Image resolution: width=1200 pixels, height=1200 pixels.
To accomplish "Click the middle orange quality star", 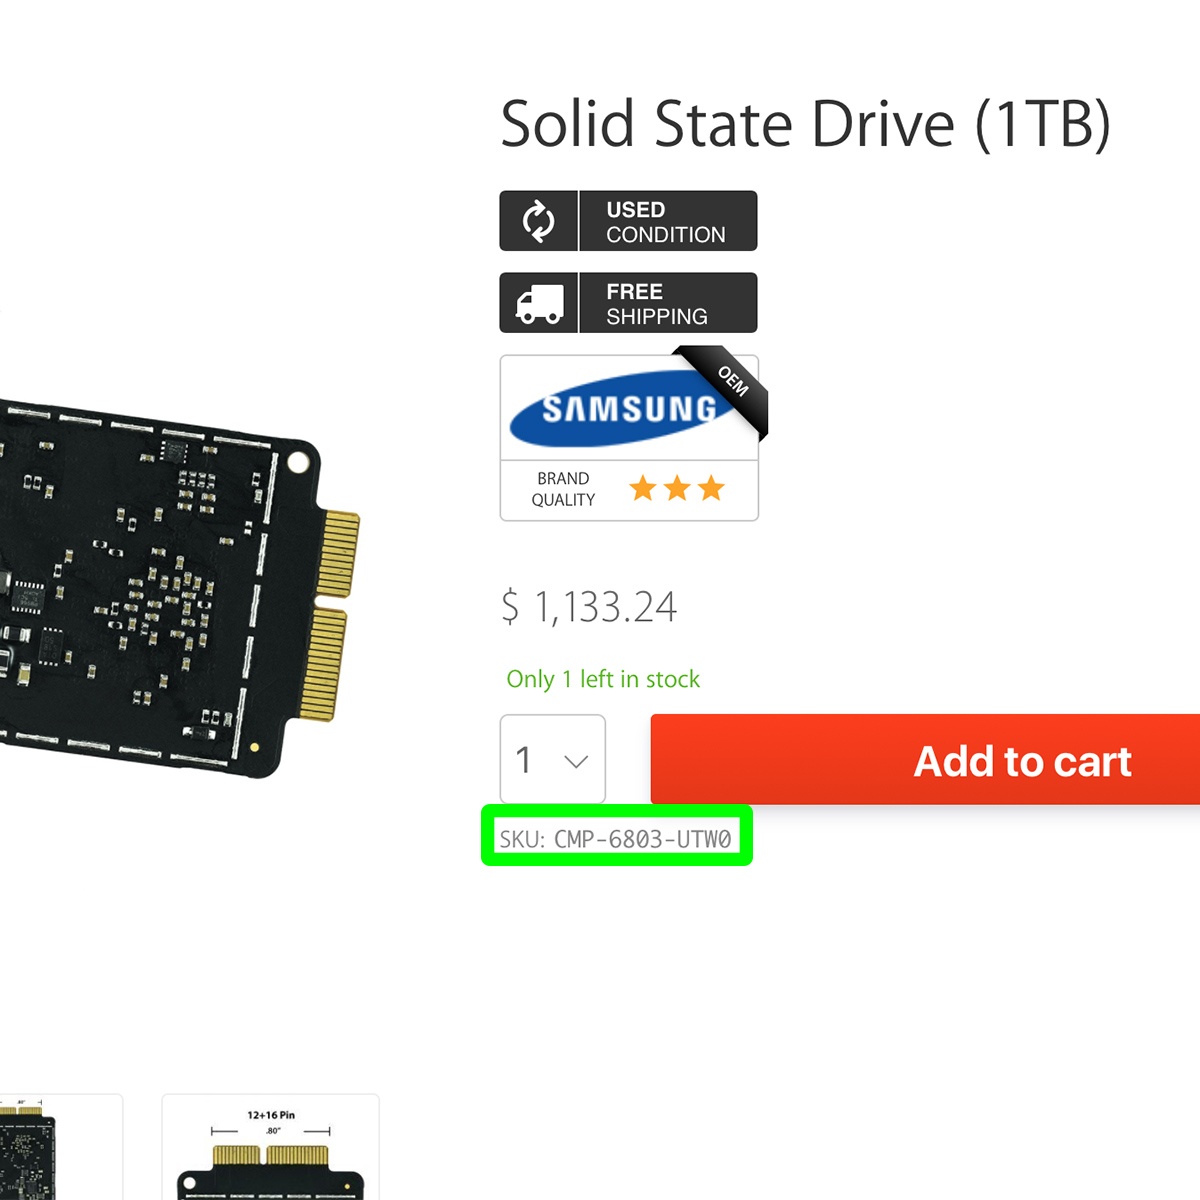I will click(x=677, y=488).
